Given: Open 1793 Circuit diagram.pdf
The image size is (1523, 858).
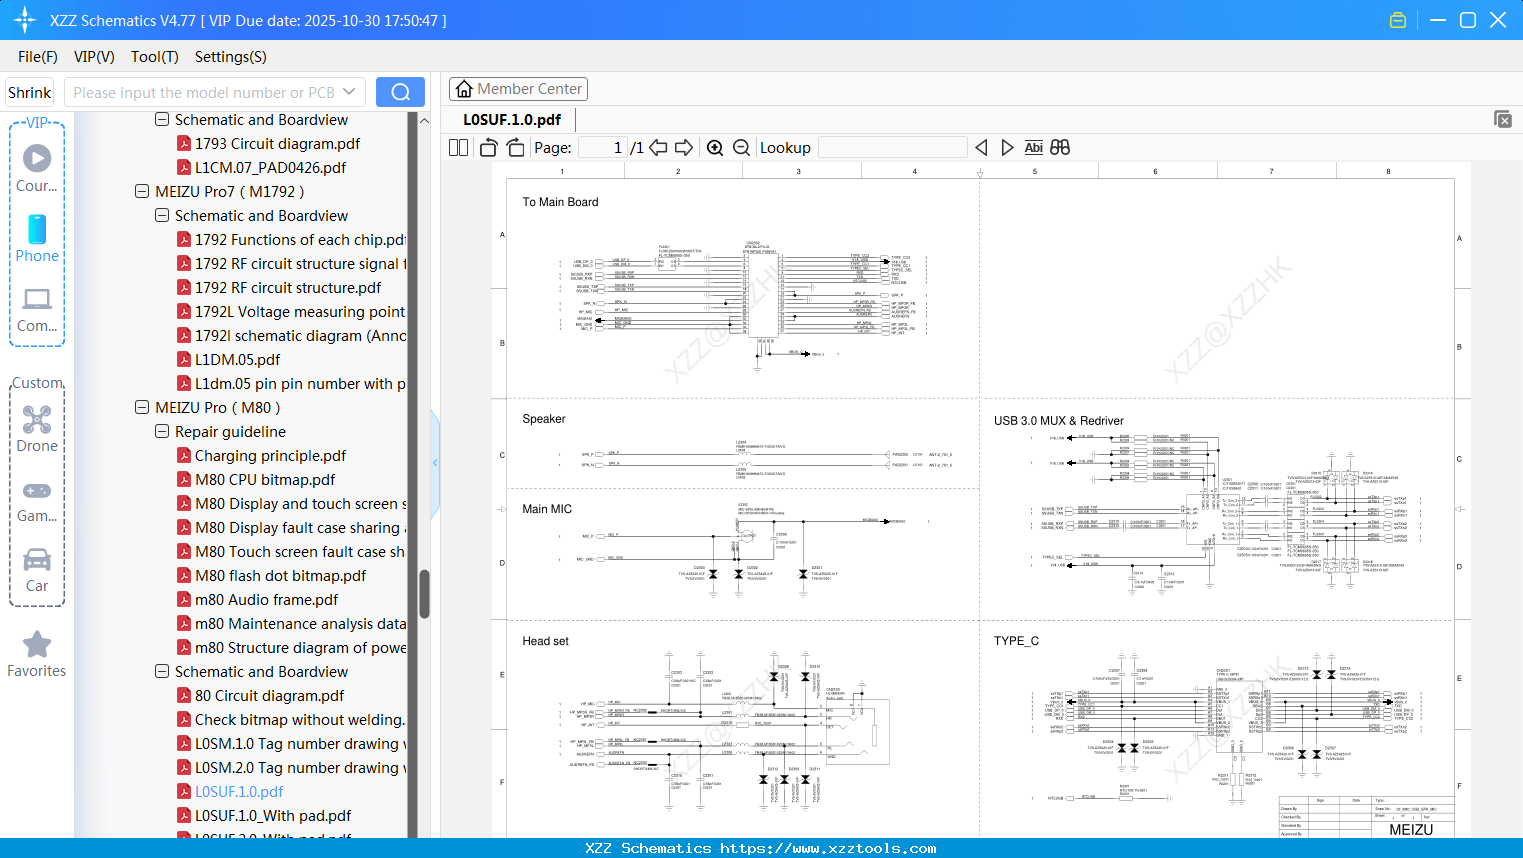Looking at the screenshot, I should click(277, 143).
